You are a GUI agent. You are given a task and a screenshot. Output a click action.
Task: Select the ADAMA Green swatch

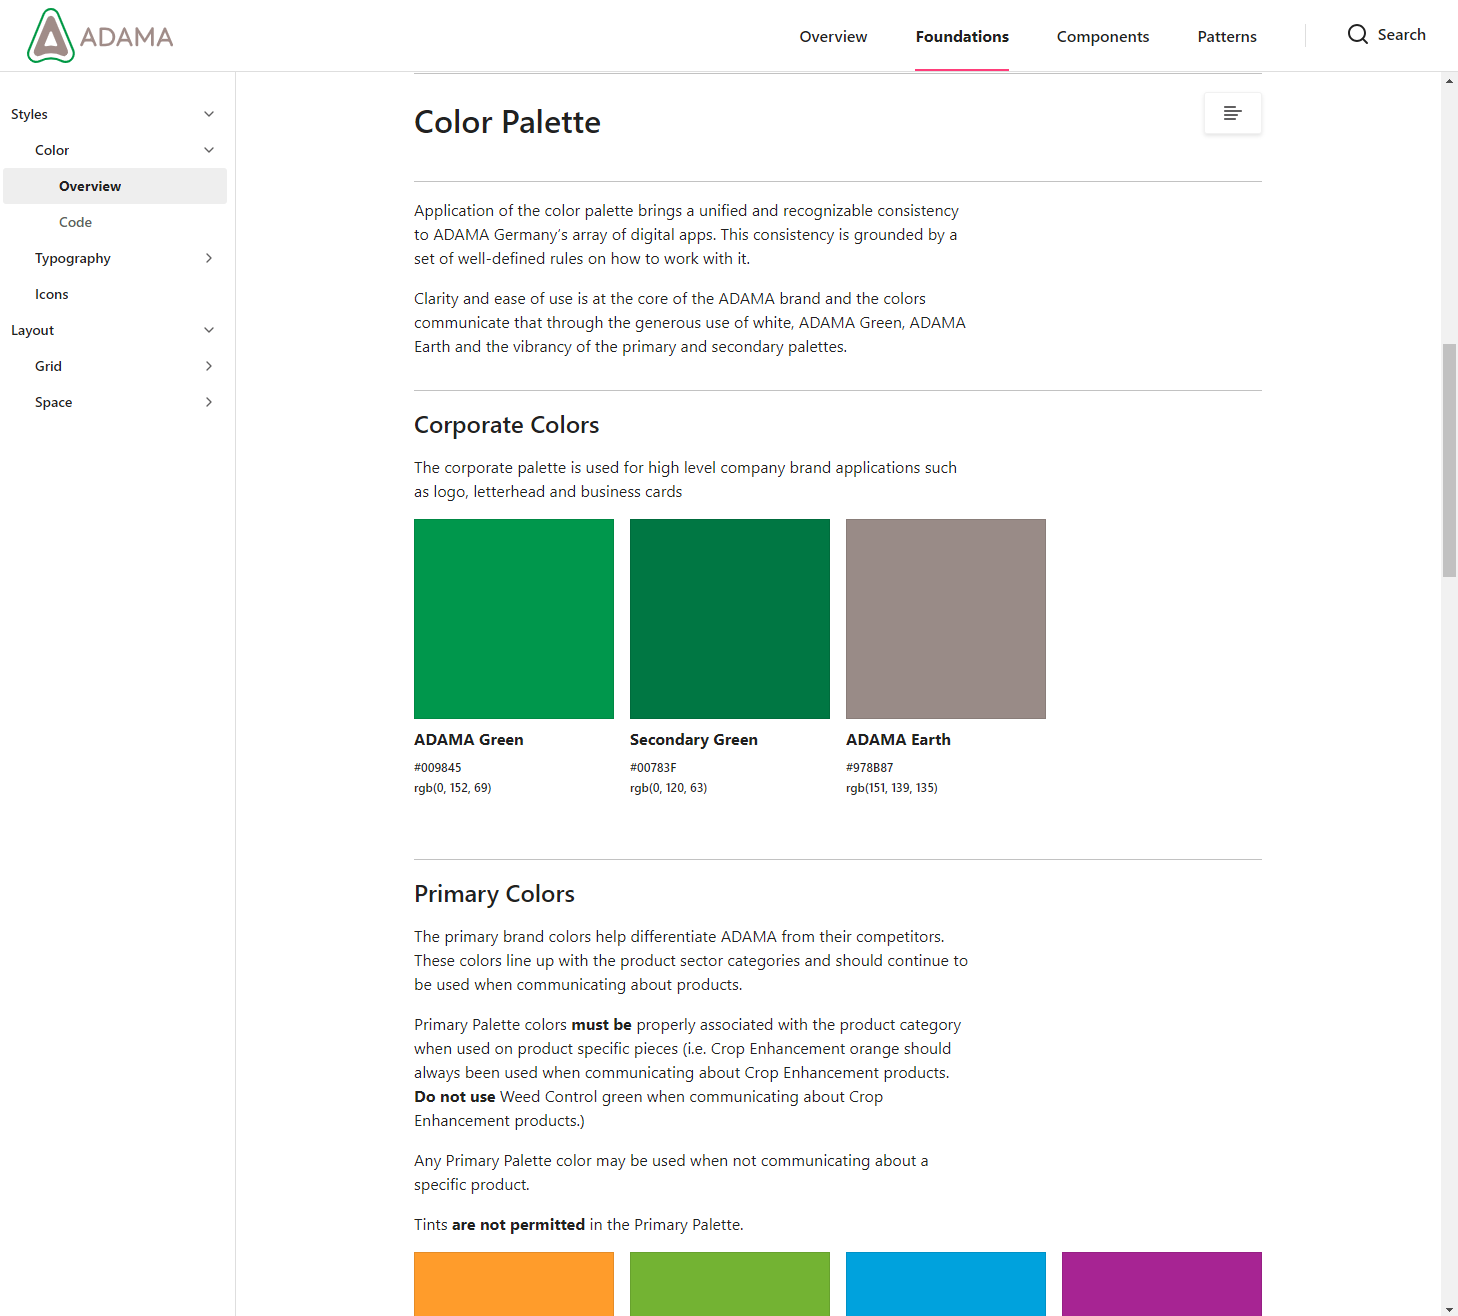tap(514, 619)
